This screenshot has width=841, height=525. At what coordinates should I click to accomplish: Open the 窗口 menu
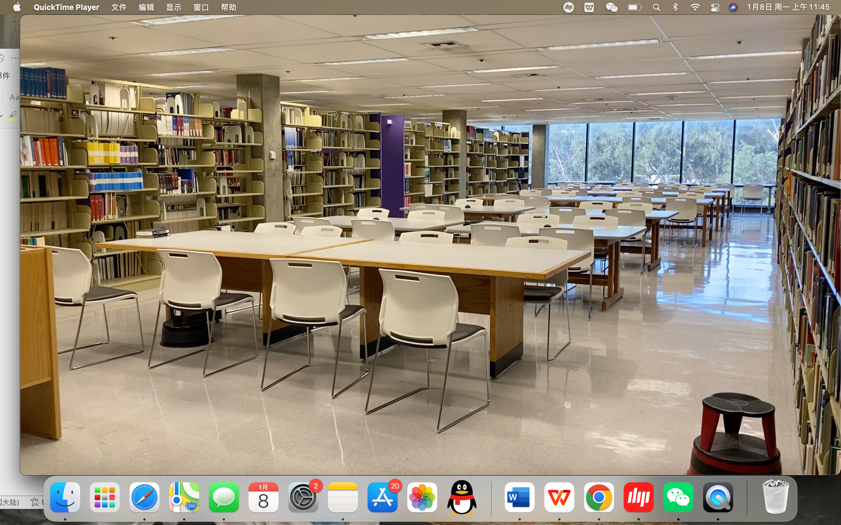pos(201,7)
